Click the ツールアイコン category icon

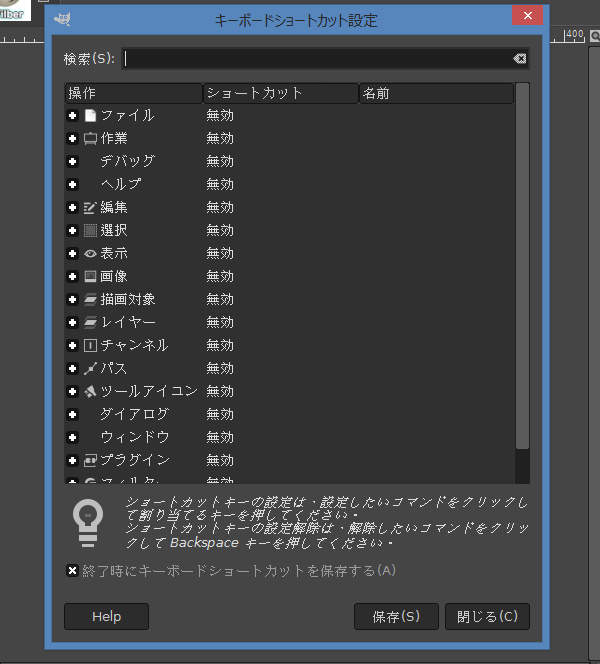90,391
